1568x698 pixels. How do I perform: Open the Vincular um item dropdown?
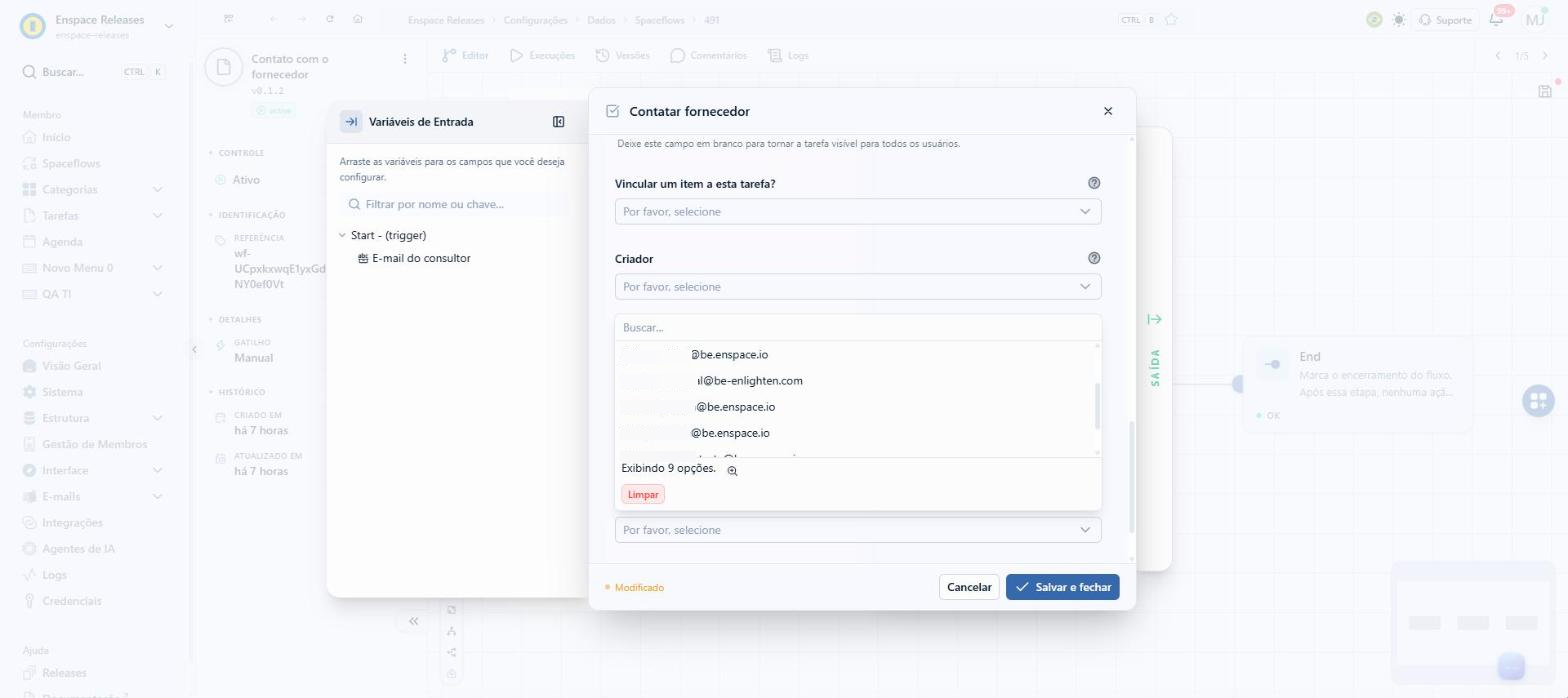point(858,212)
